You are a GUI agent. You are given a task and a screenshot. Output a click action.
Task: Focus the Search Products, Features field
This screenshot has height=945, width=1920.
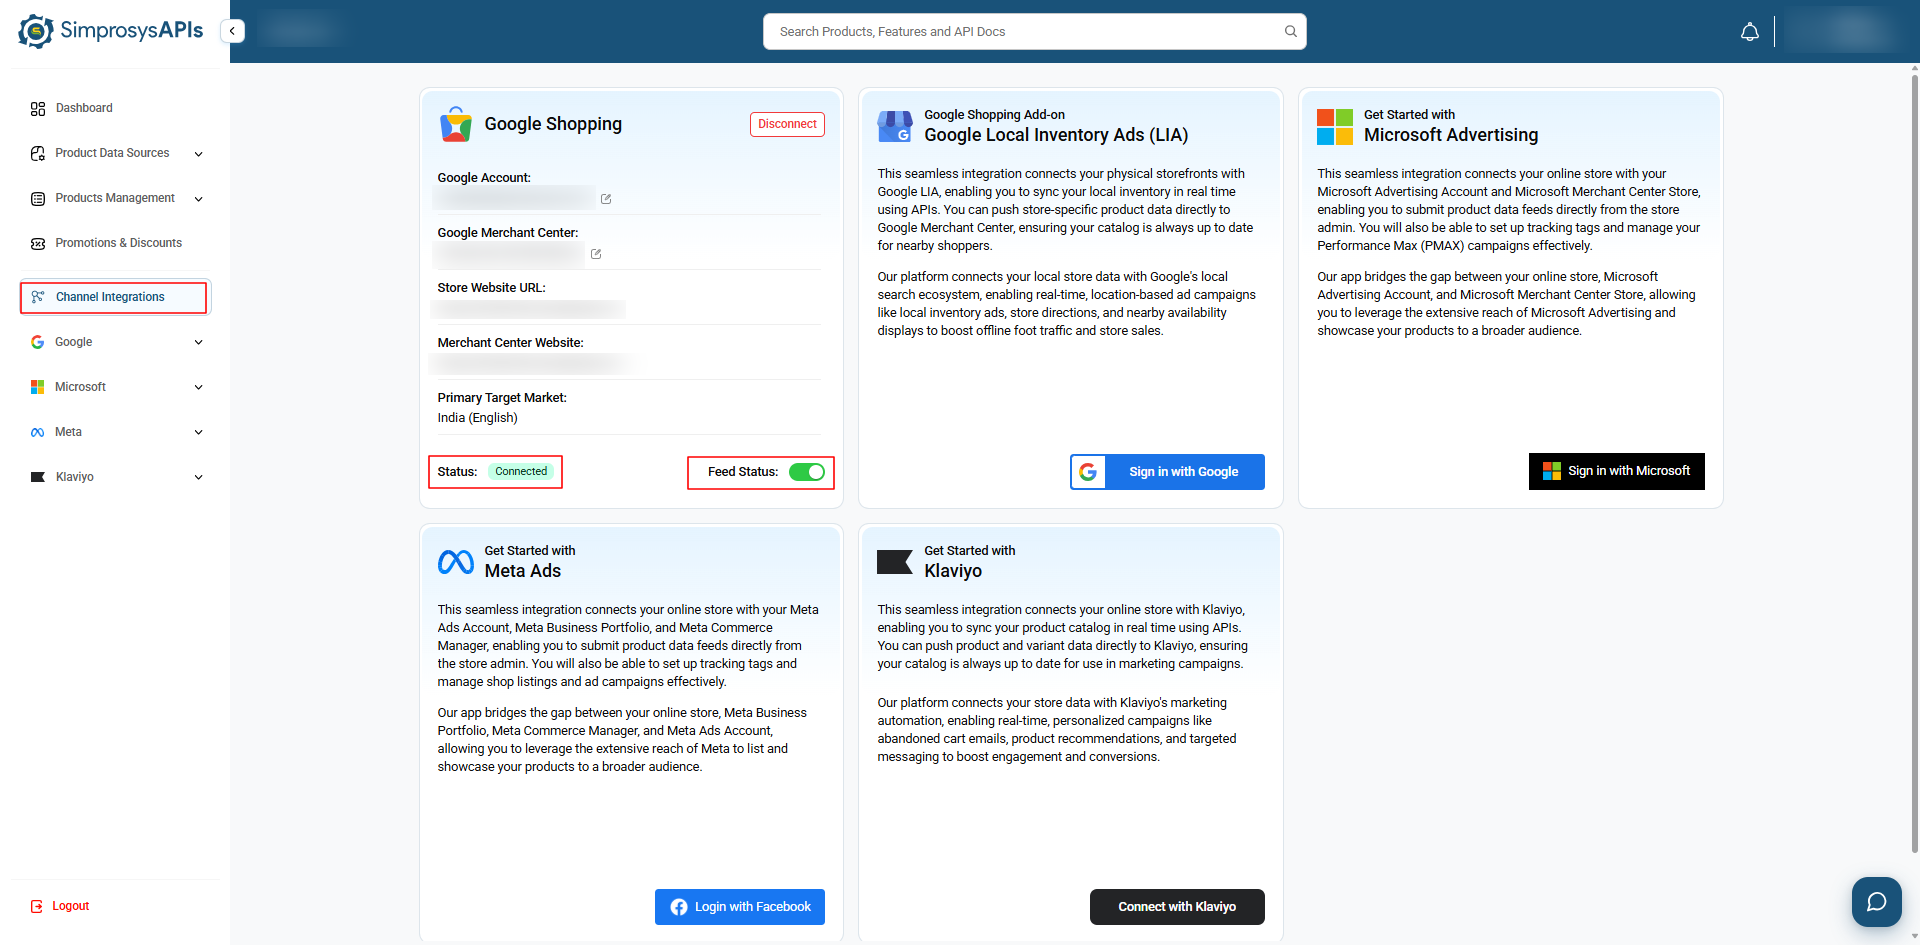[x=1034, y=32]
